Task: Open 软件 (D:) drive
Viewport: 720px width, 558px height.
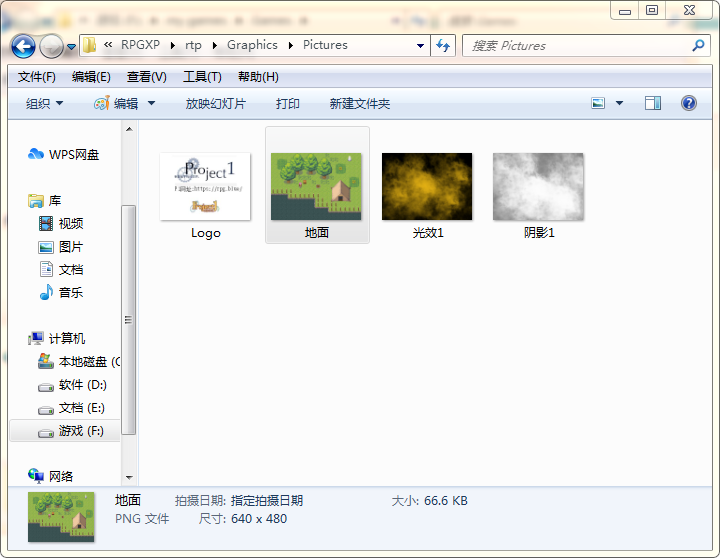Action: [73, 385]
